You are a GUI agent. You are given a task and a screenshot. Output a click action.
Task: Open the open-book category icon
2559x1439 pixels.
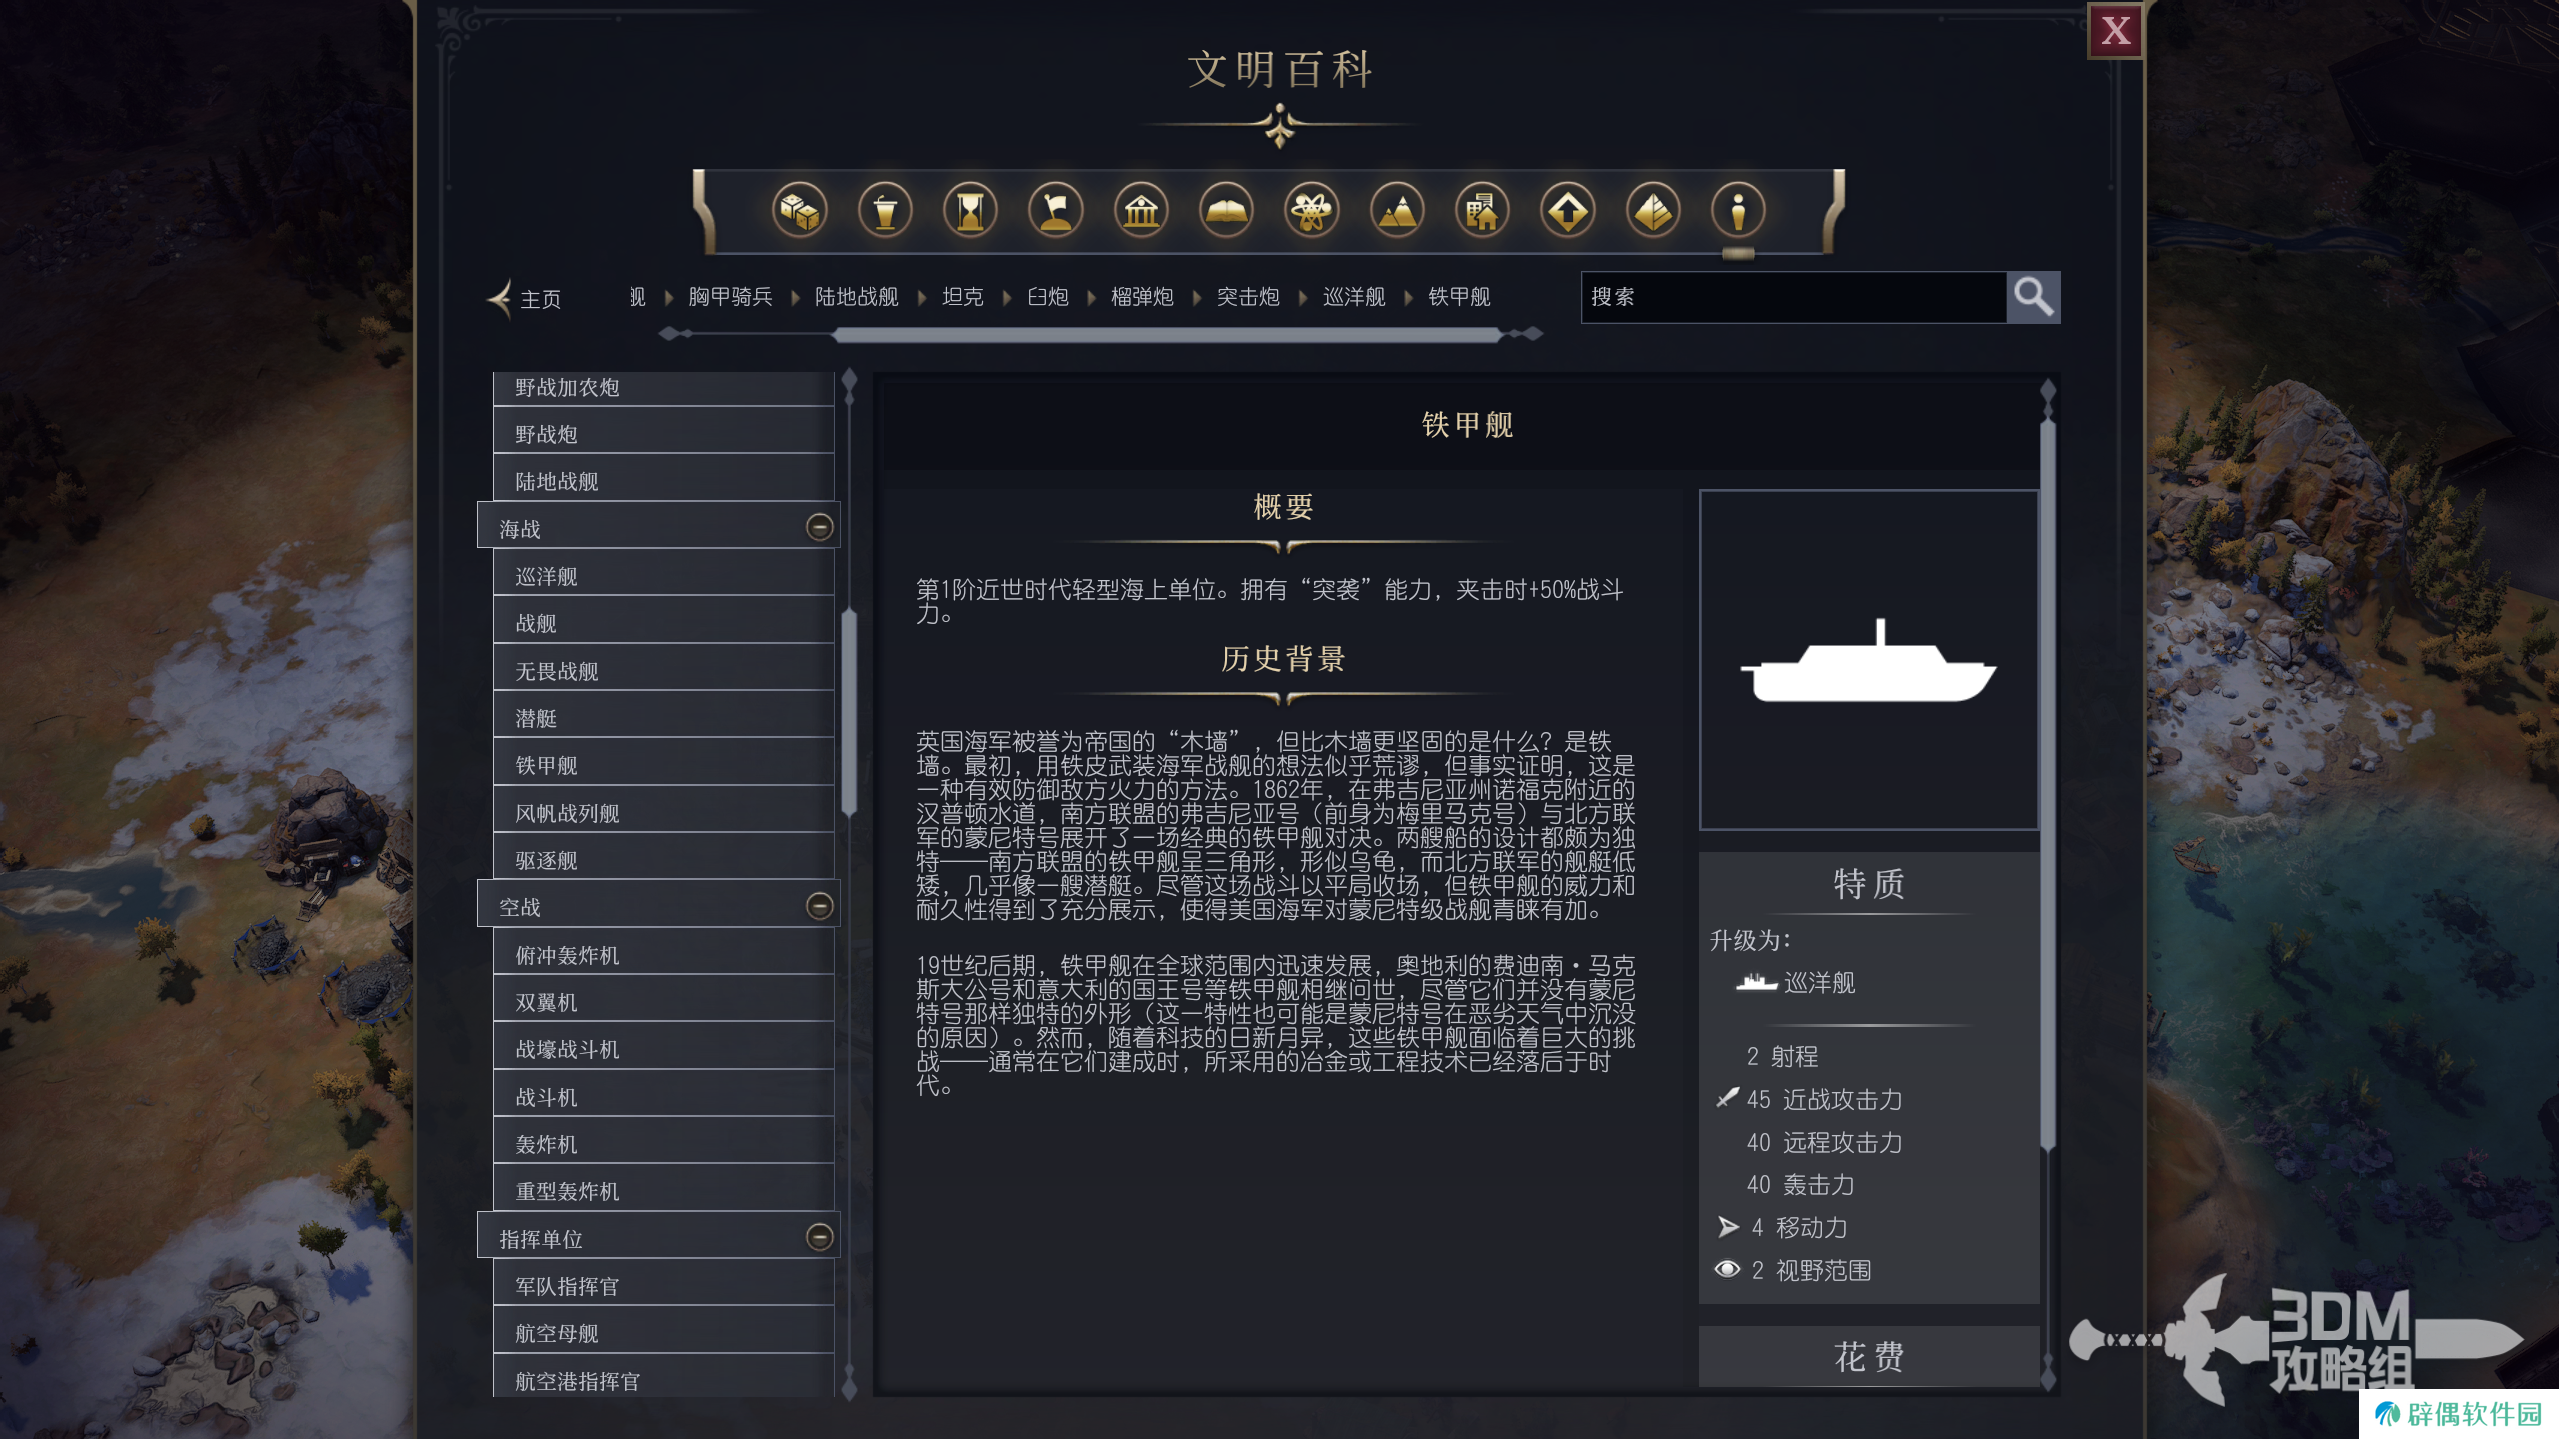point(1226,211)
